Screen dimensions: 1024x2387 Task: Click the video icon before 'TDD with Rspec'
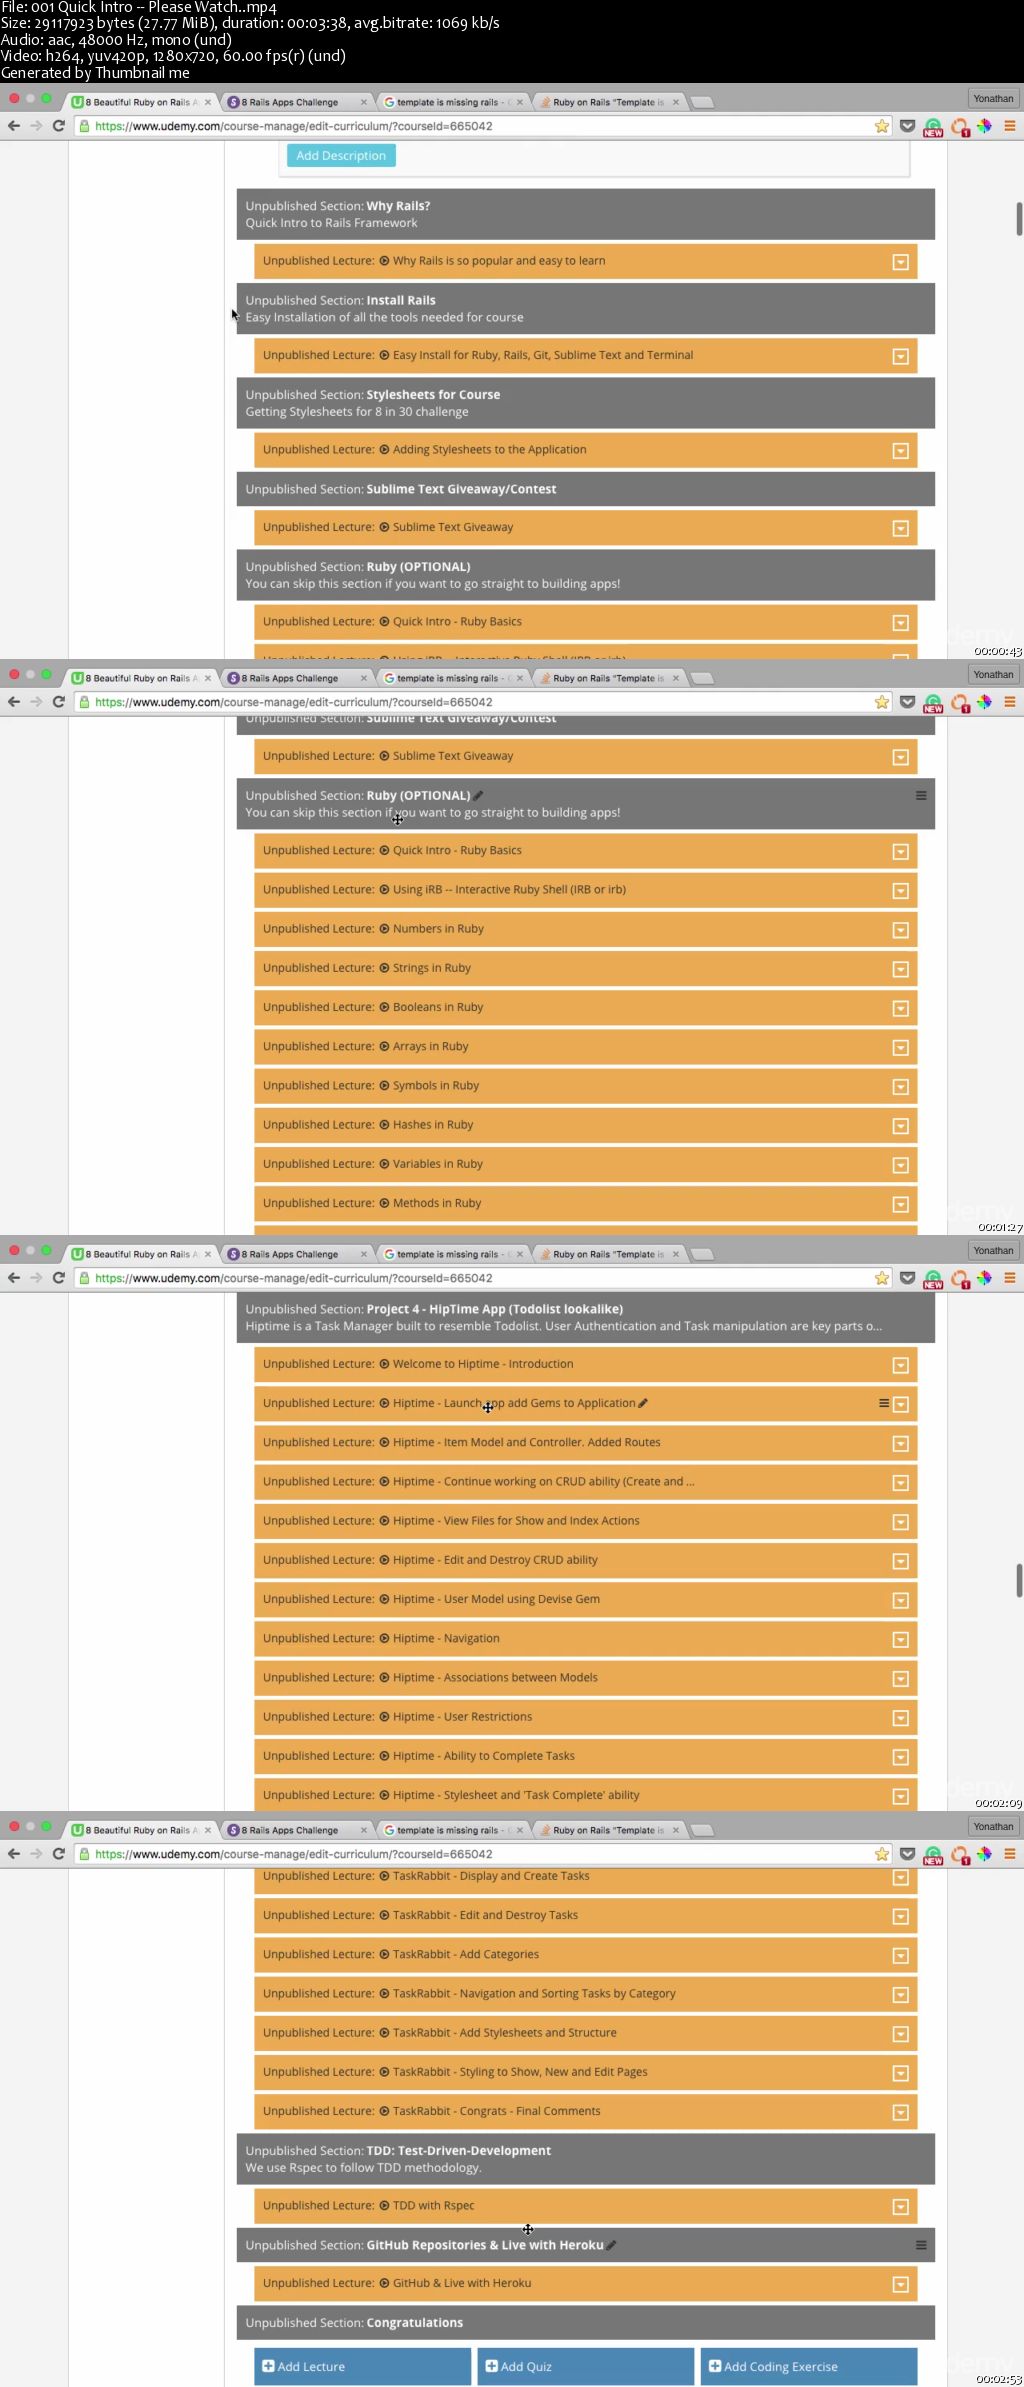(384, 2205)
